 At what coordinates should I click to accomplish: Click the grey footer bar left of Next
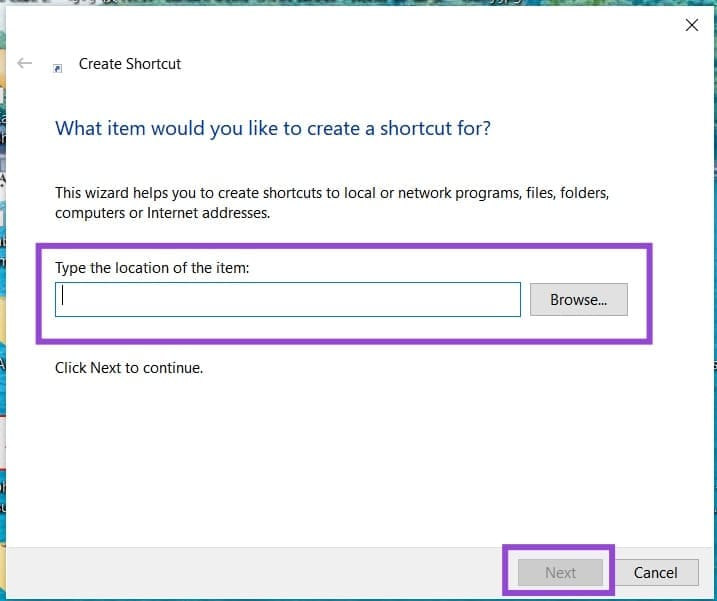(256, 572)
